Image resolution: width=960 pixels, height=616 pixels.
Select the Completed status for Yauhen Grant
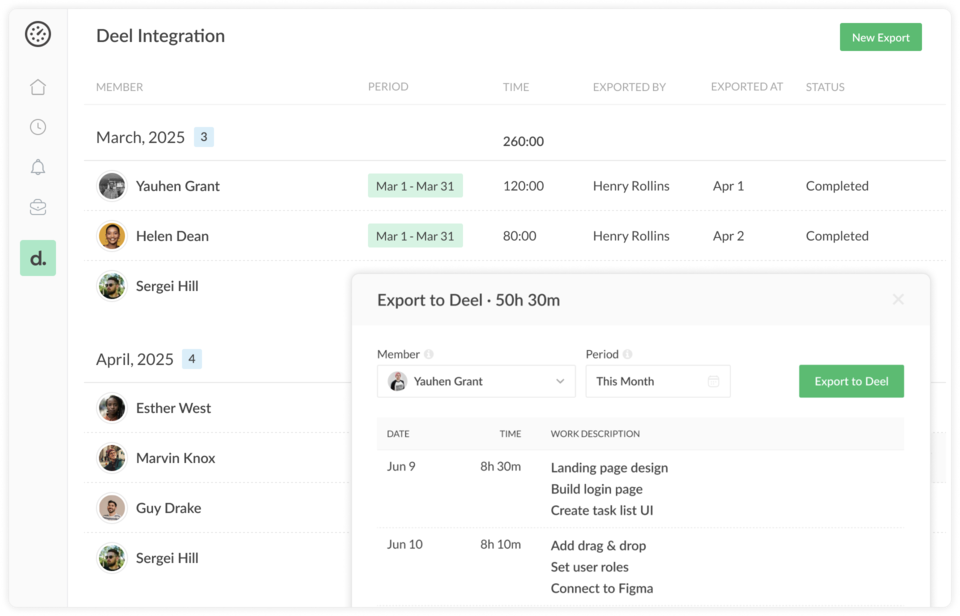(837, 186)
